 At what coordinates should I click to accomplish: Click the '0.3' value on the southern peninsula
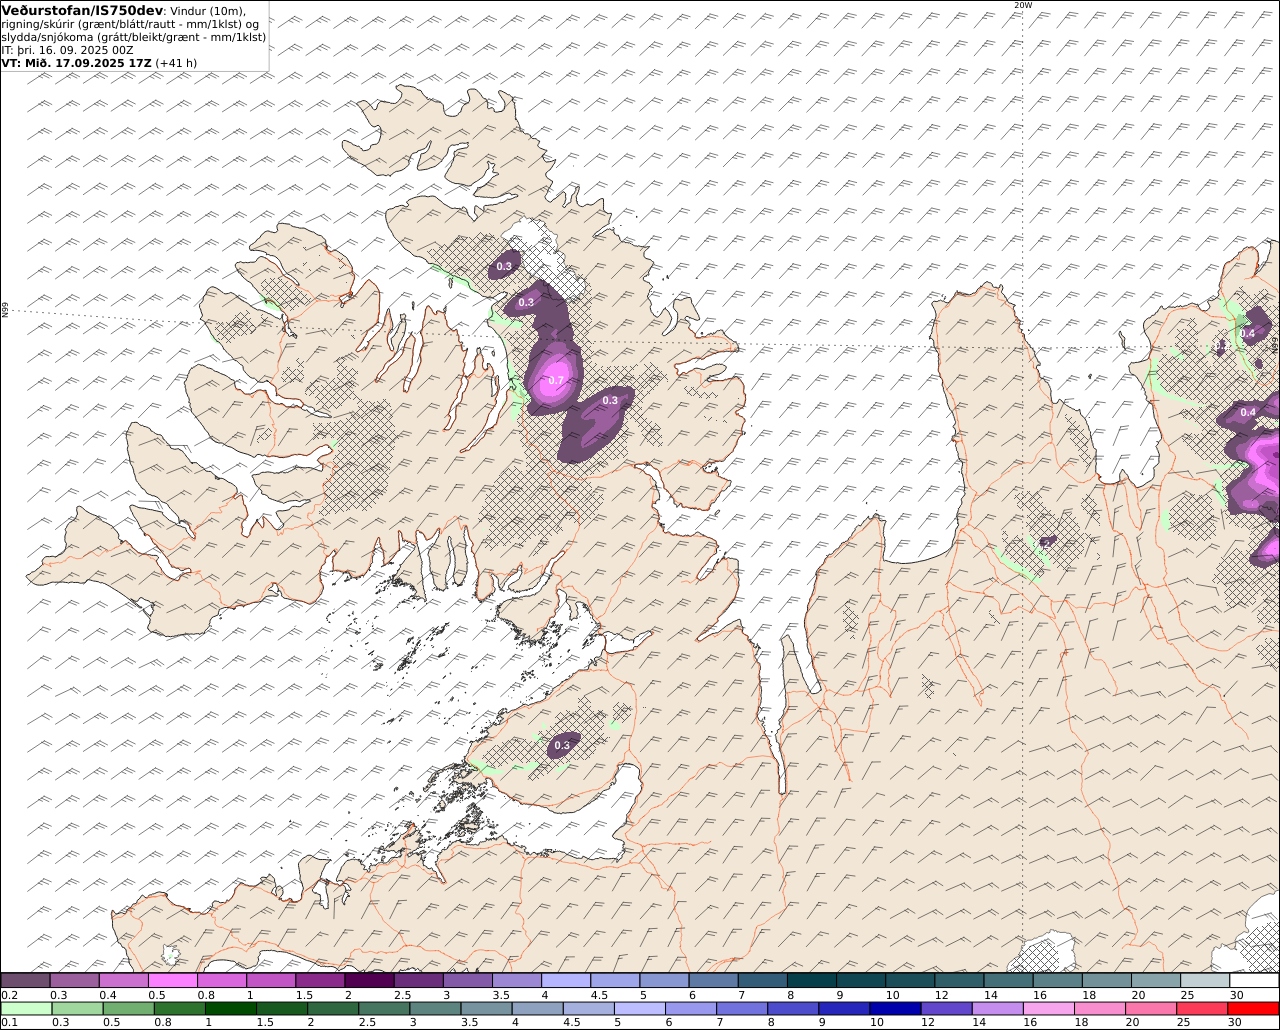[562, 745]
